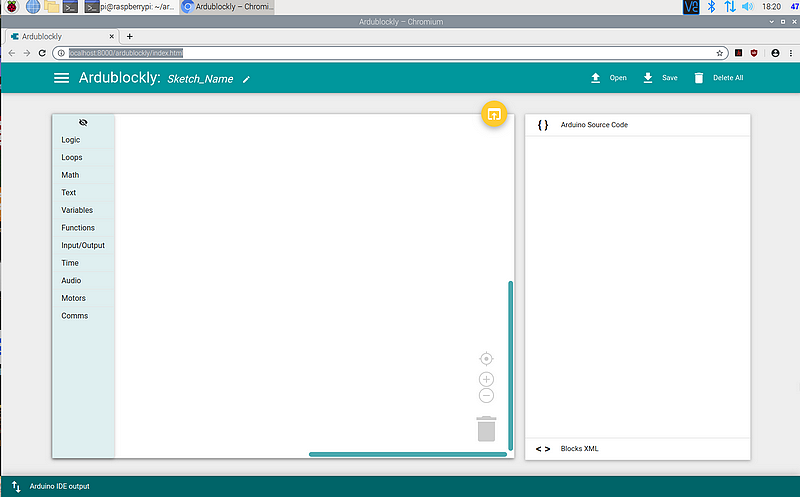Open file manager from taskbar
Viewport: 800px width, 497px height.
tap(51, 7)
